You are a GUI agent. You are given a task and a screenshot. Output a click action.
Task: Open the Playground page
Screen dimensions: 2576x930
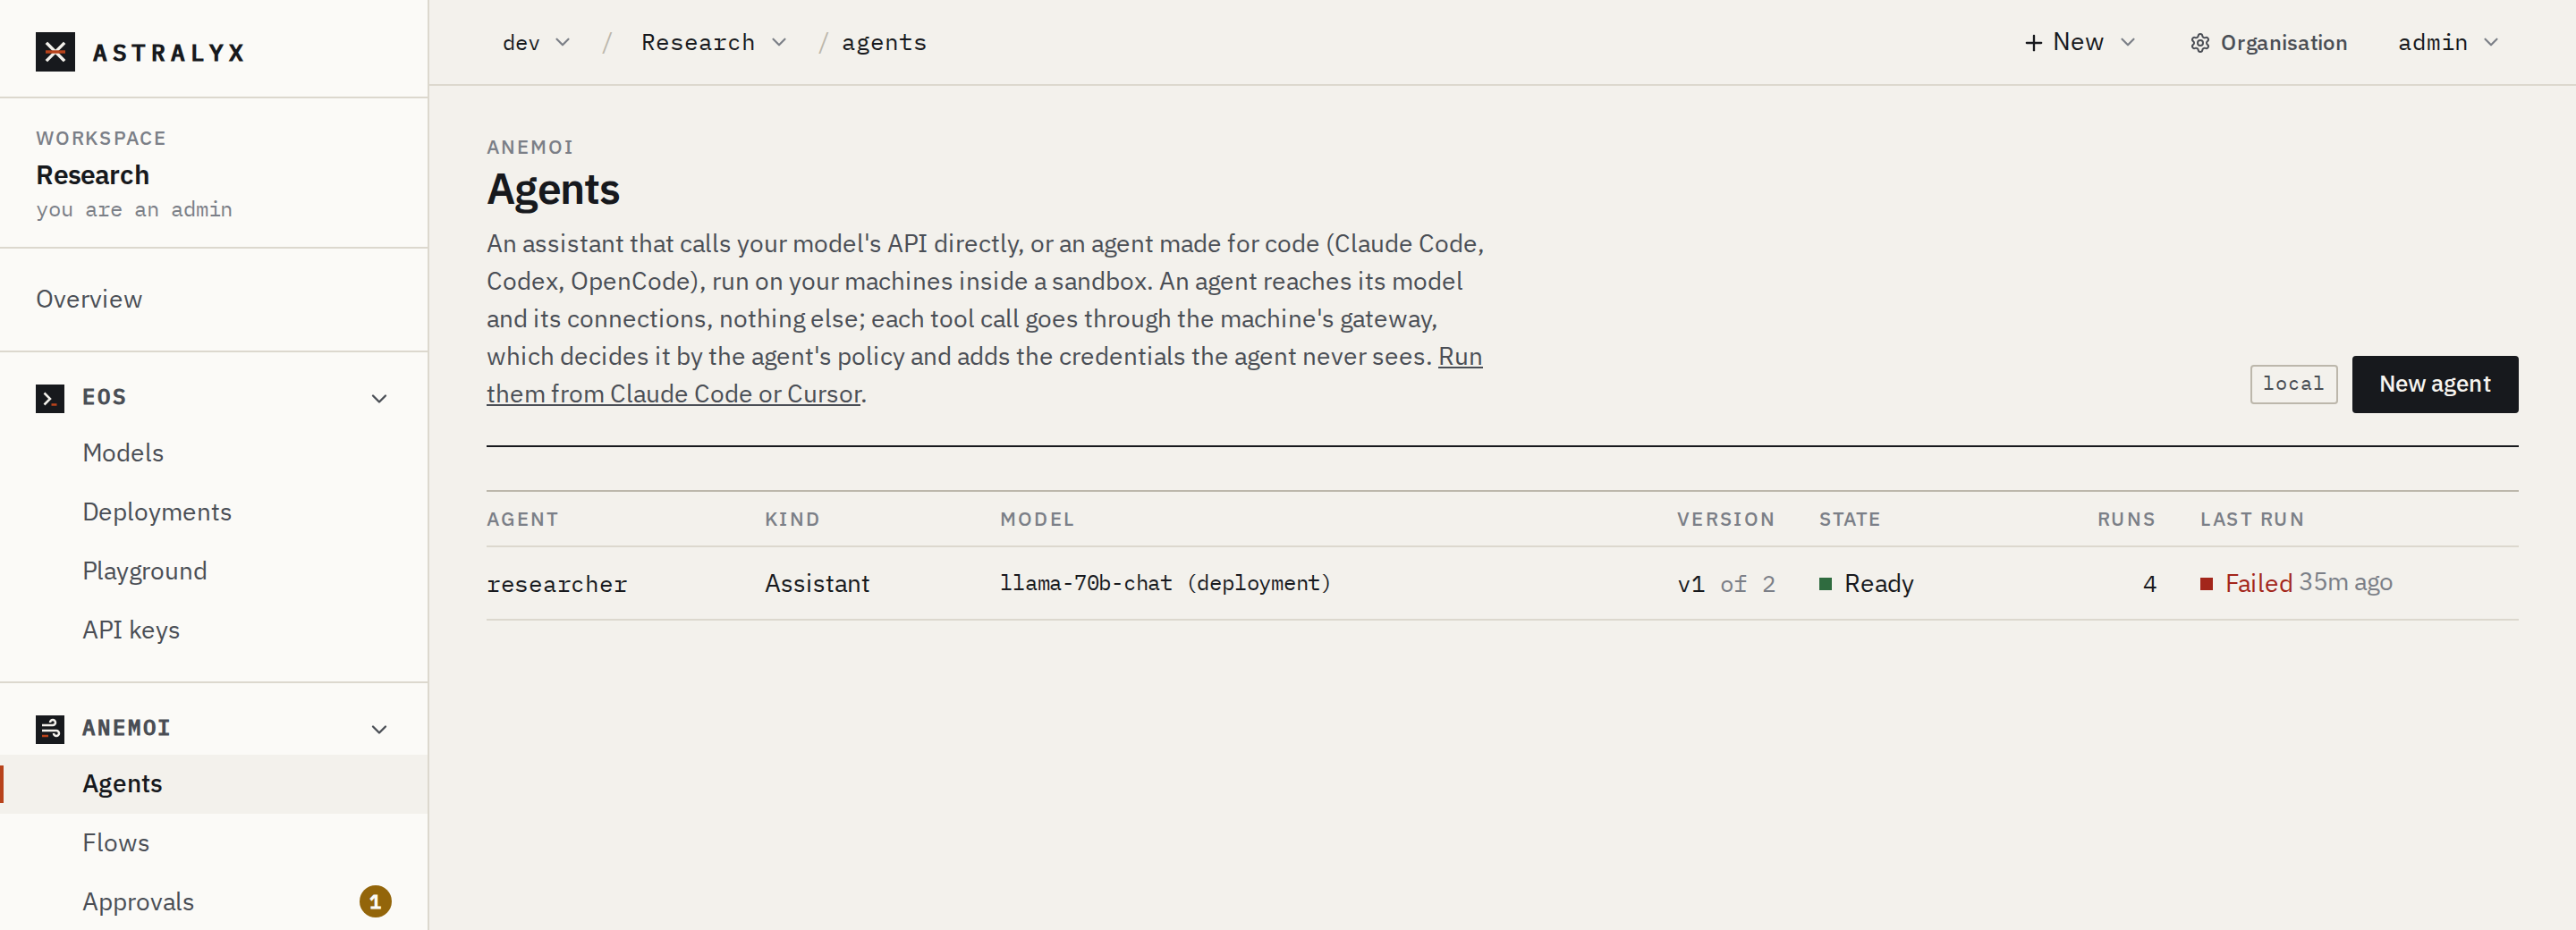click(145, 571)
